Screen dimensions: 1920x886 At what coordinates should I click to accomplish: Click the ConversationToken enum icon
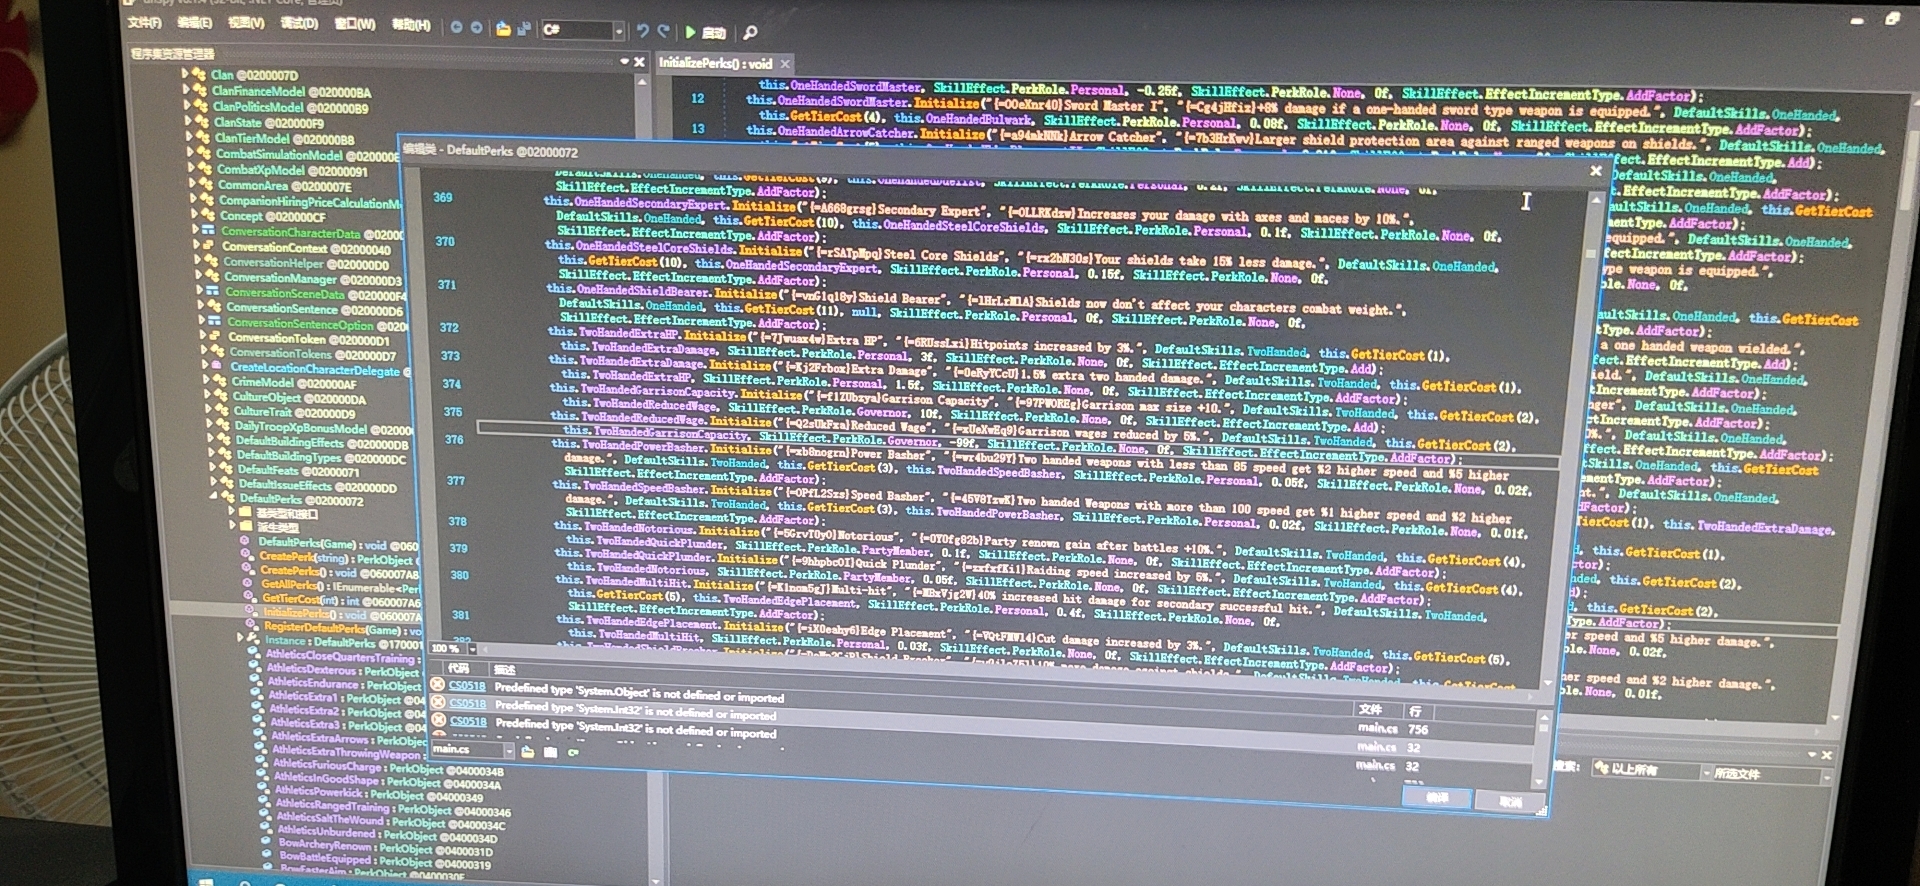(x=215, y=337)
